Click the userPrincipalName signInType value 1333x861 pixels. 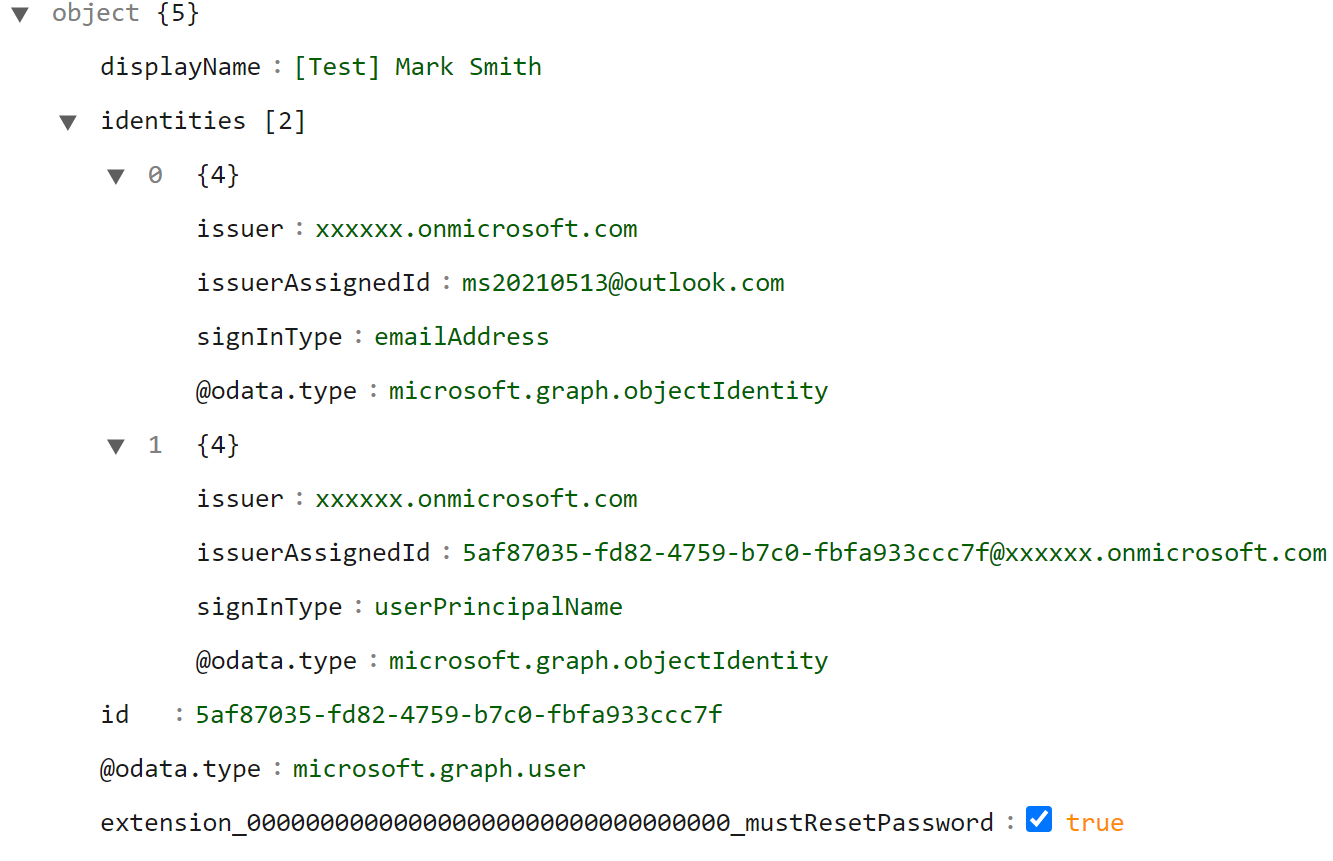[x=498, y=606]
